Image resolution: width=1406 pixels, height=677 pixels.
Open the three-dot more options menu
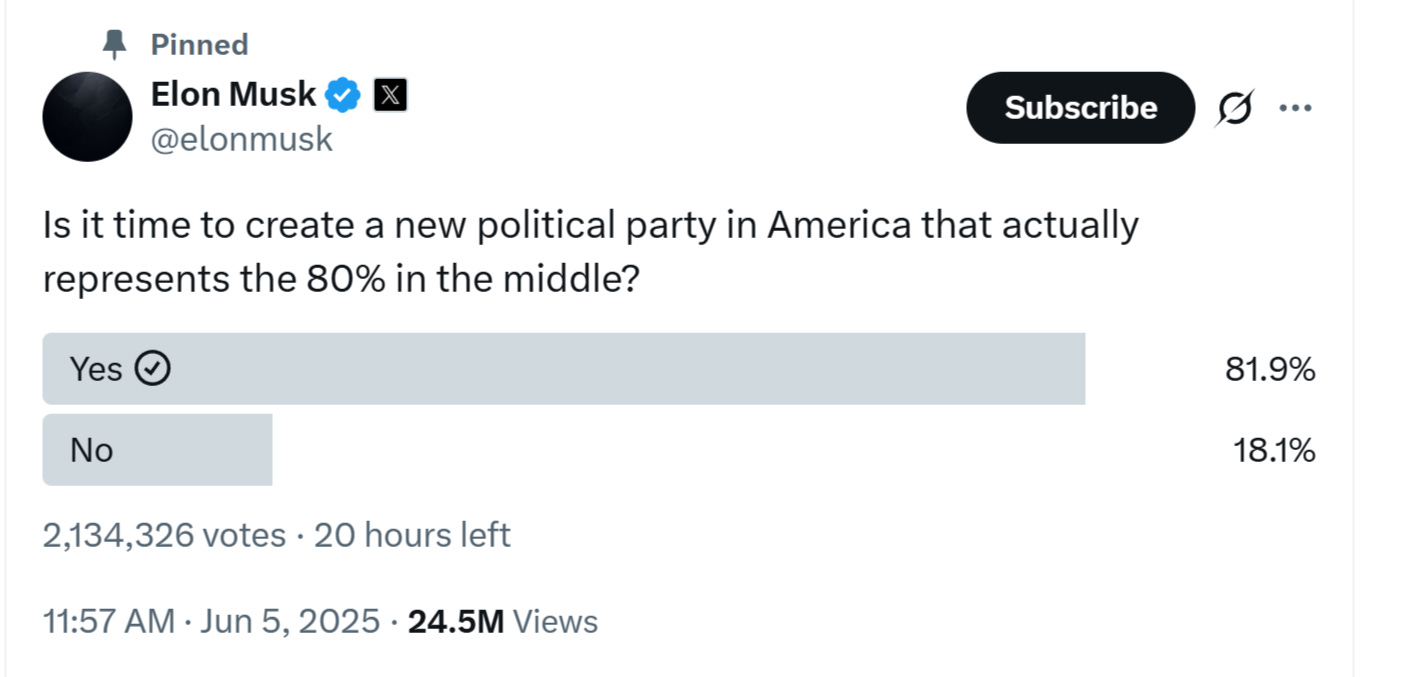(x=1295, y=108)
